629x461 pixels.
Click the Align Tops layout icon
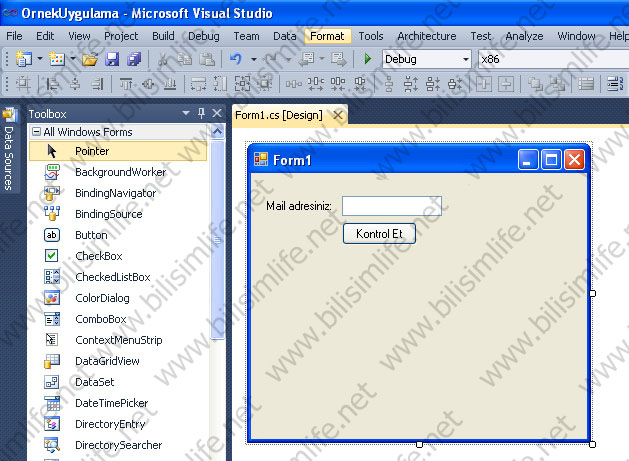click(126, 84)
